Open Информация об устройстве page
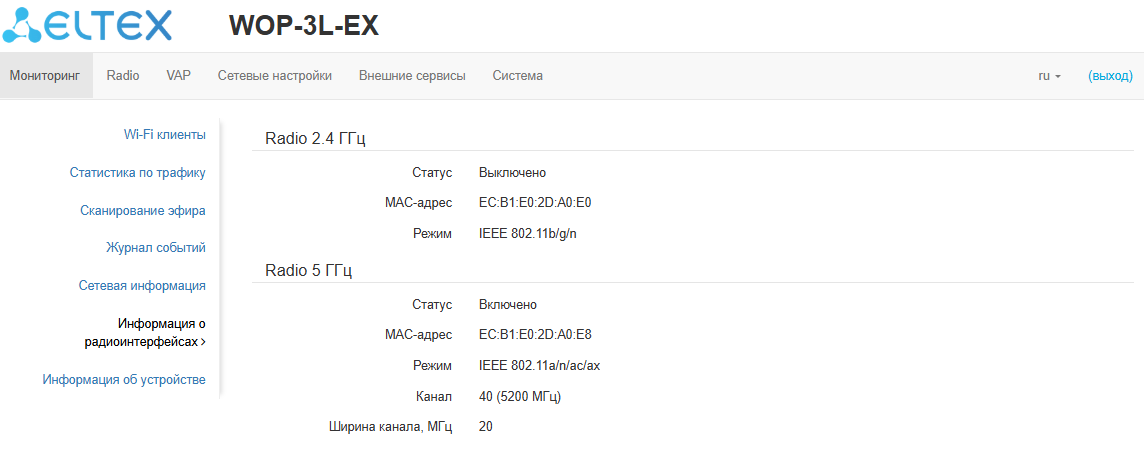This screenshot has height=451, width=1144. (124, 379)
